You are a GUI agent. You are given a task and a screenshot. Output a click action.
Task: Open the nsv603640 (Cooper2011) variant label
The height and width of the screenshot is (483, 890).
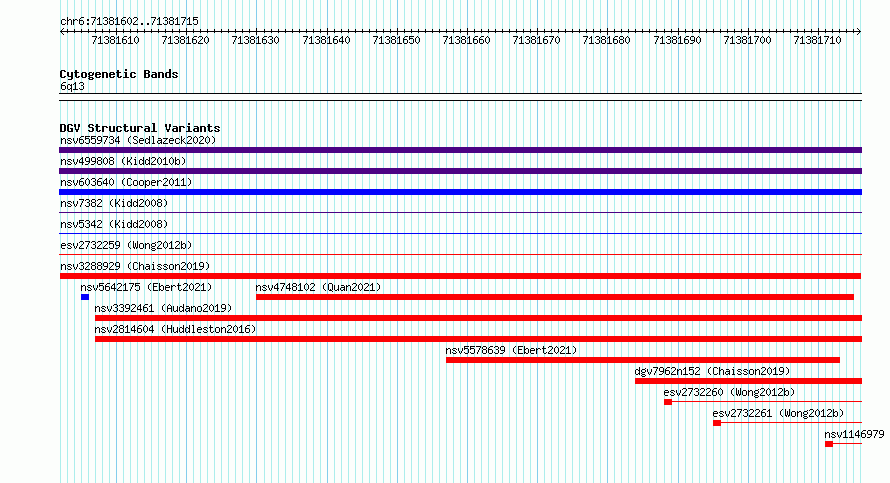click(x=126, y=182)
